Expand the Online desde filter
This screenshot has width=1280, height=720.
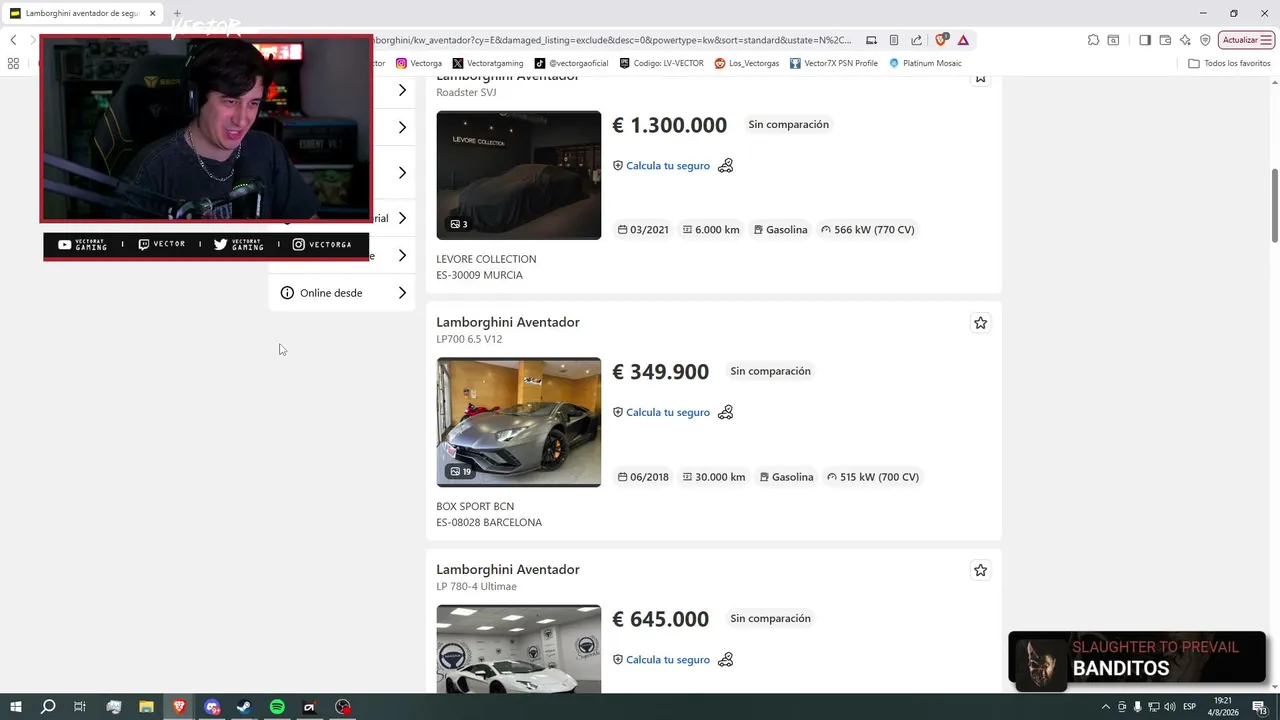click(x=343, y=293)
